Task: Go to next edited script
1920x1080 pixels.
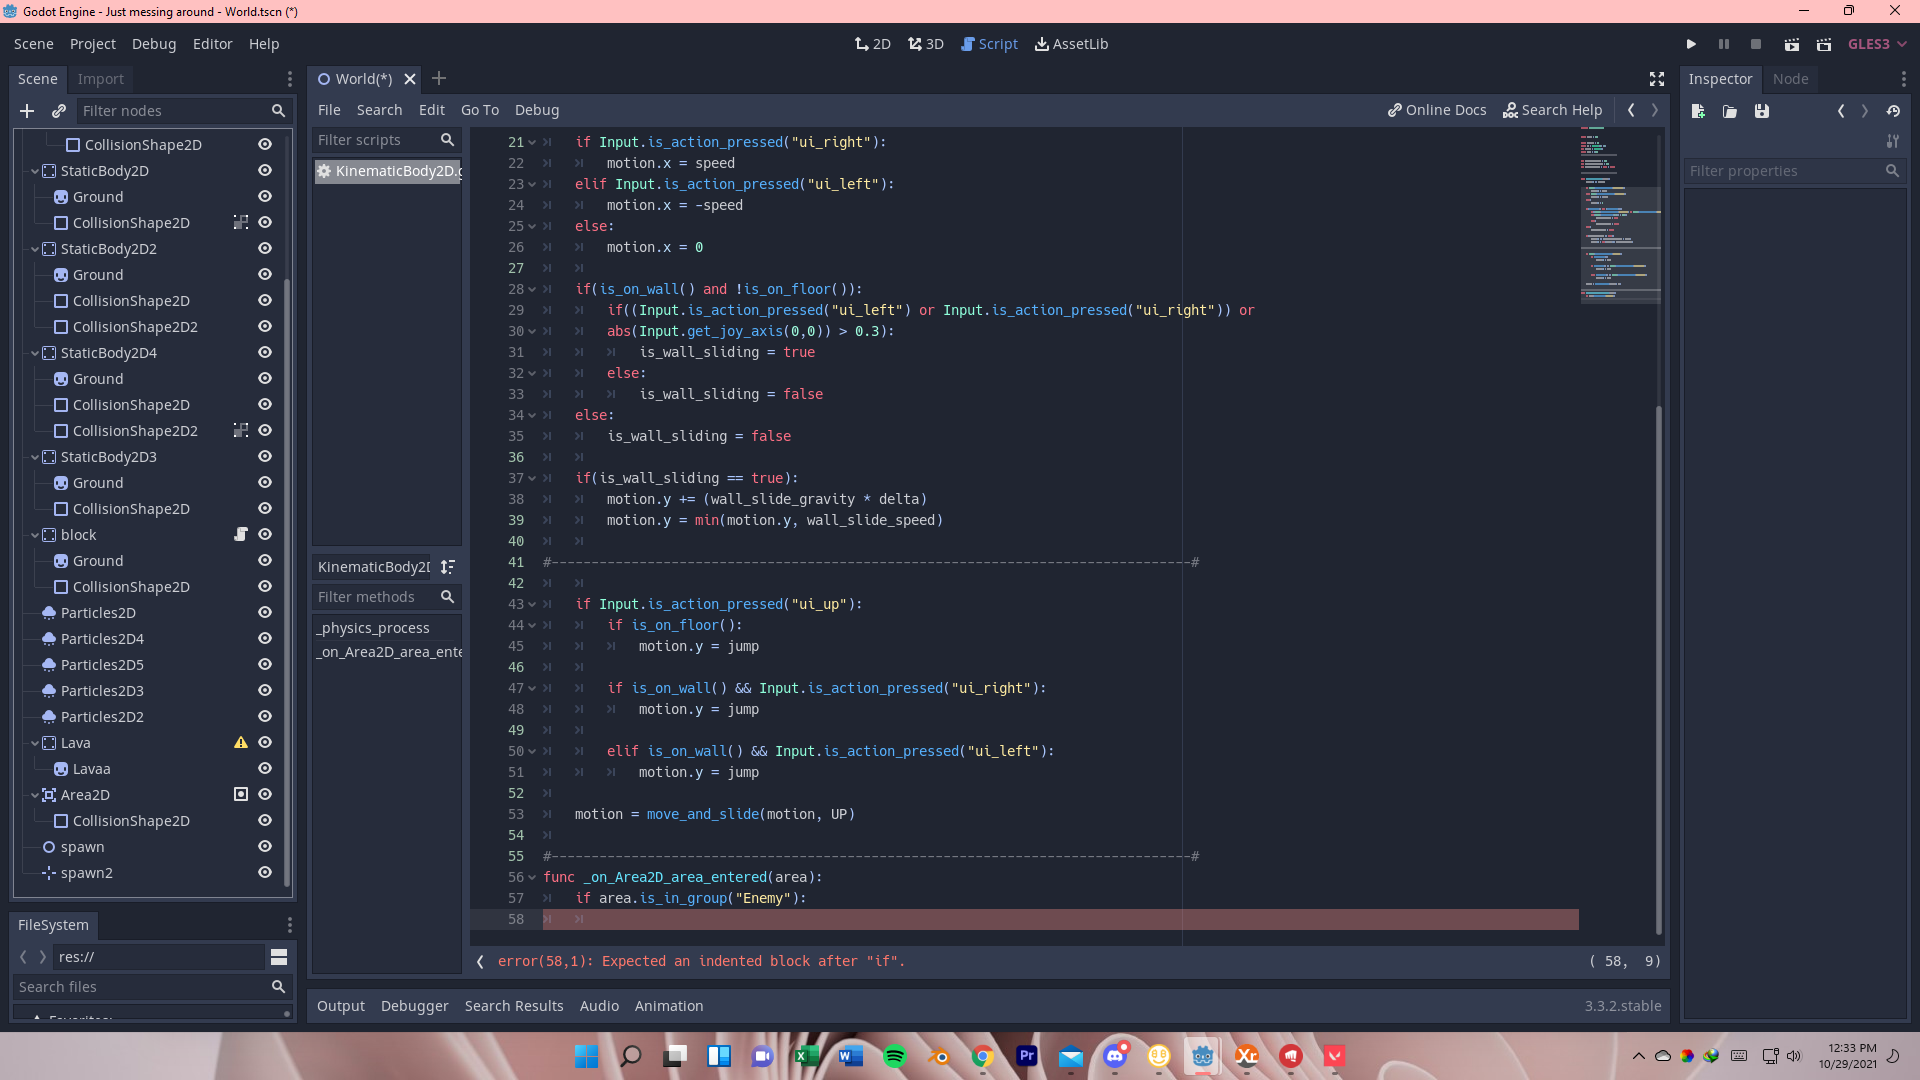Action: pos(1655,110)
